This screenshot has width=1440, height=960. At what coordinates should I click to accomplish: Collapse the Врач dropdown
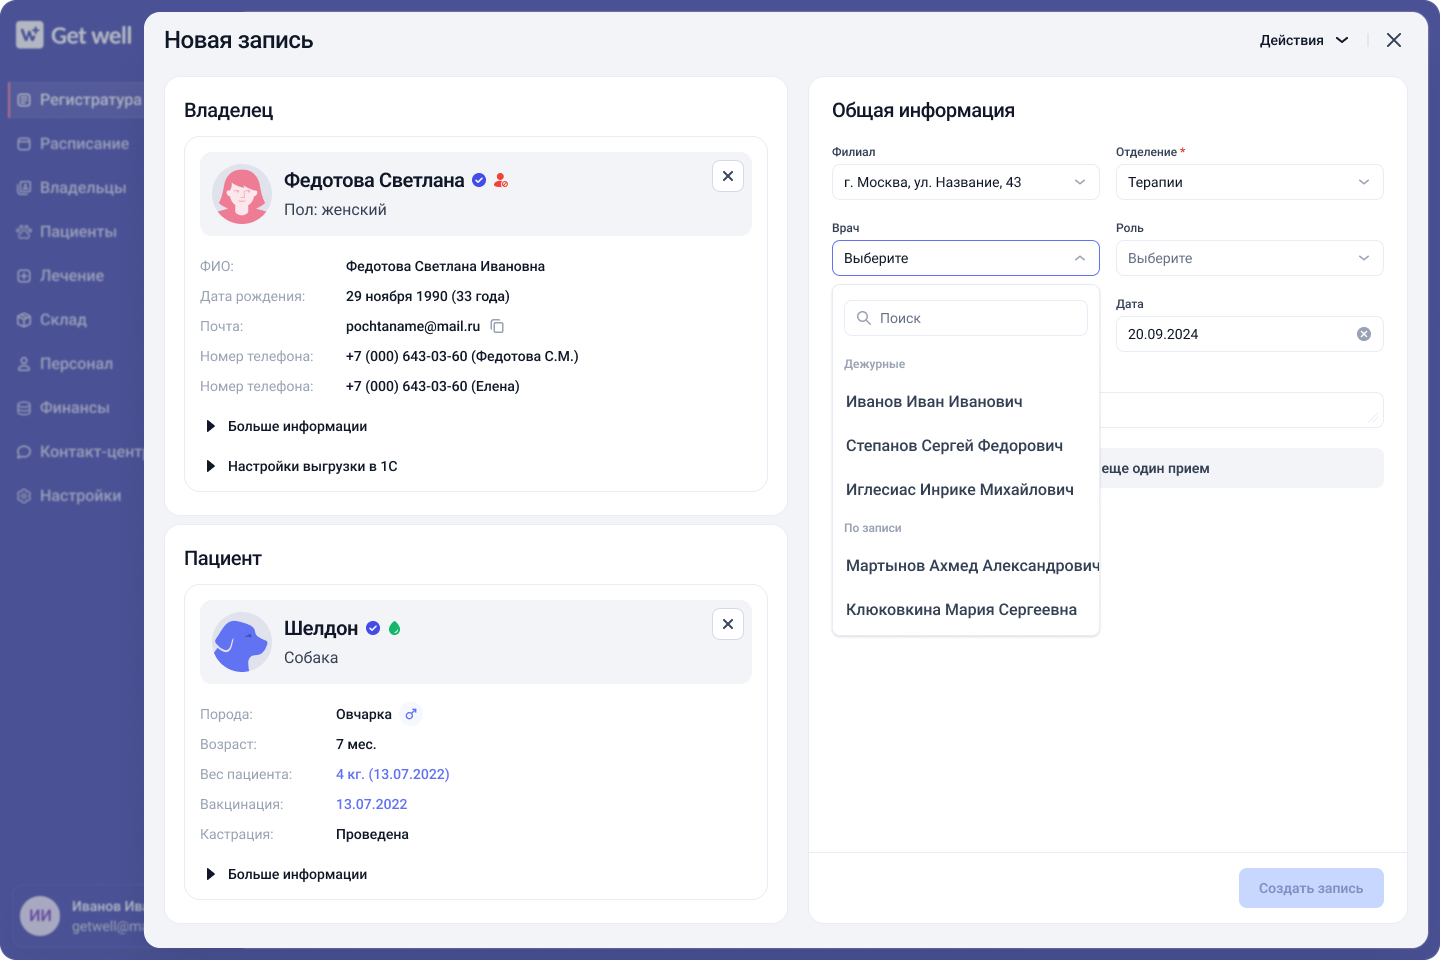coord(966,258)
